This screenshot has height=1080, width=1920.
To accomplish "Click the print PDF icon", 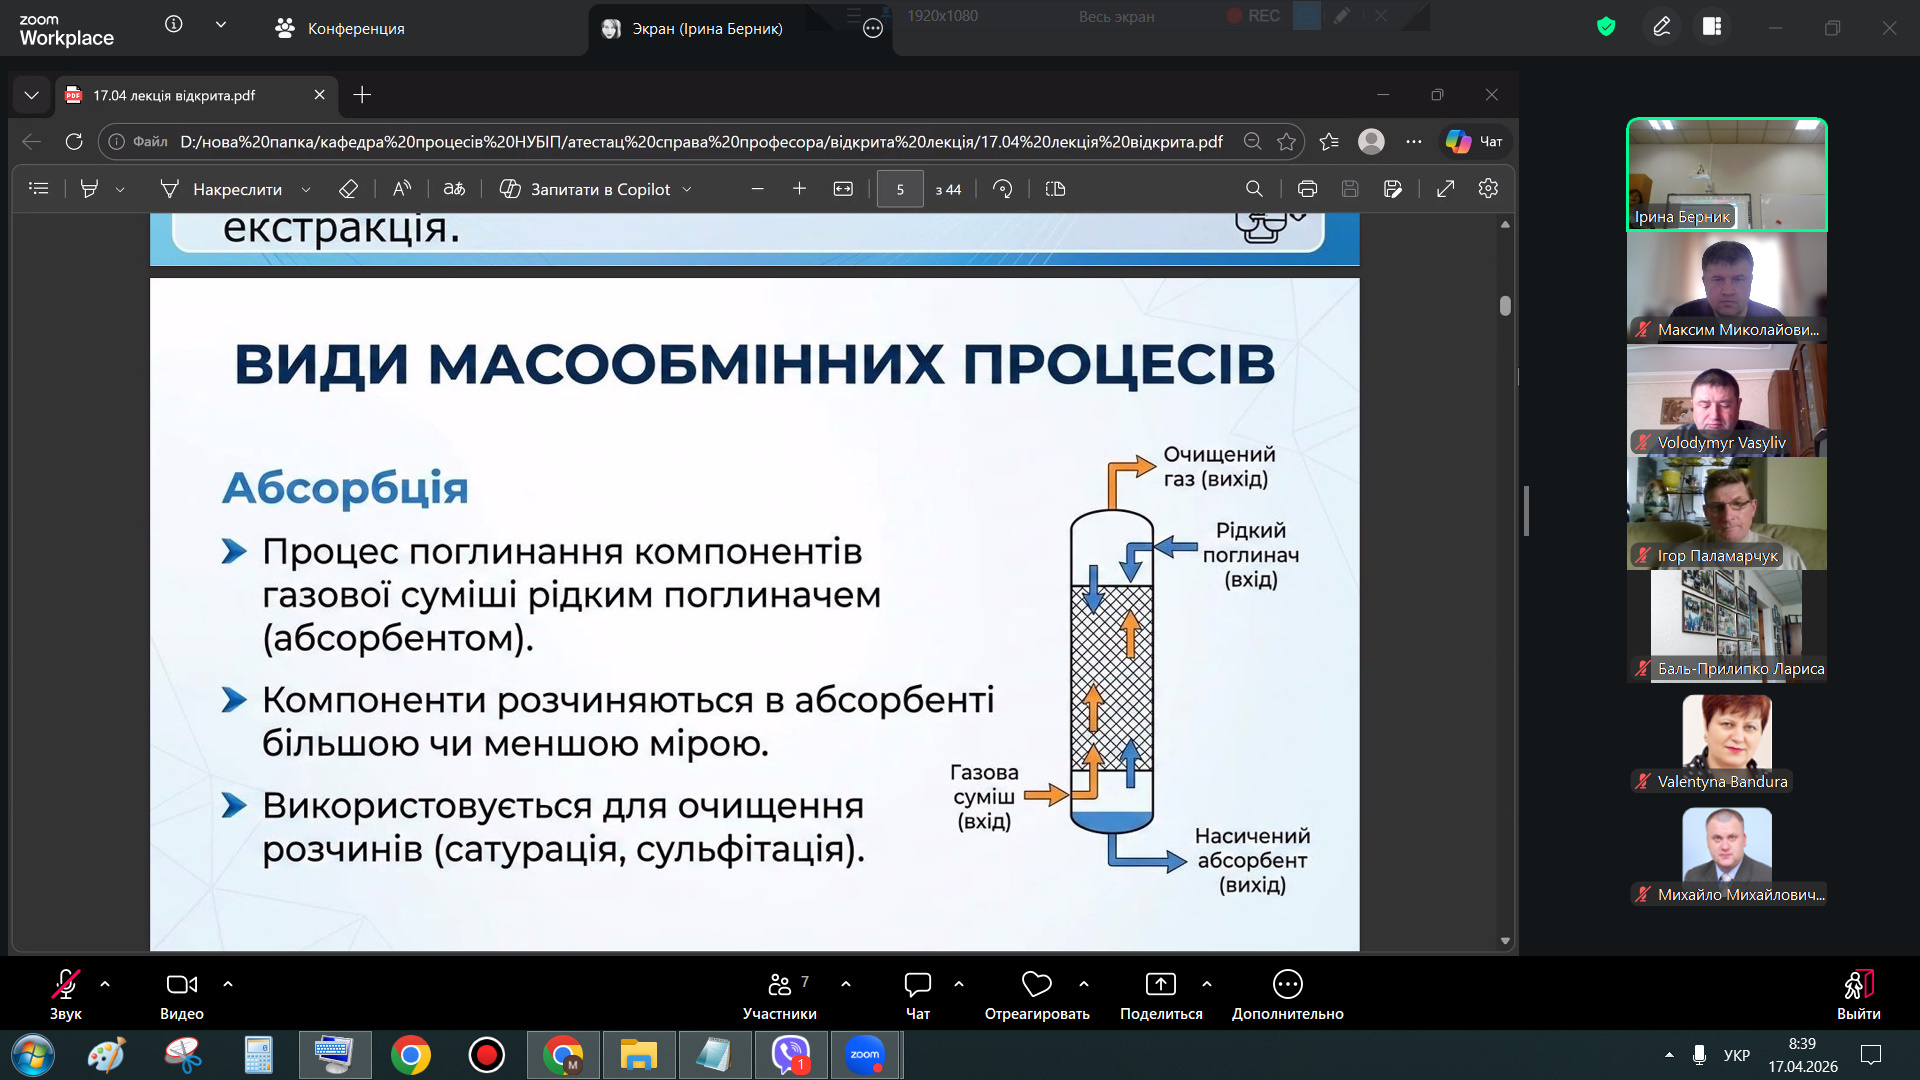I will coord(1307,189).
